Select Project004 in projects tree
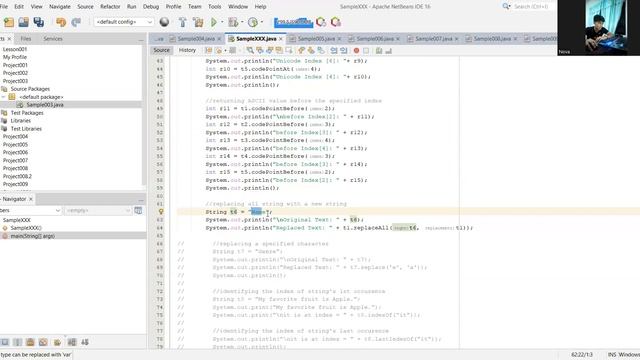Screen dimensions: 640x360 [16, 136]
